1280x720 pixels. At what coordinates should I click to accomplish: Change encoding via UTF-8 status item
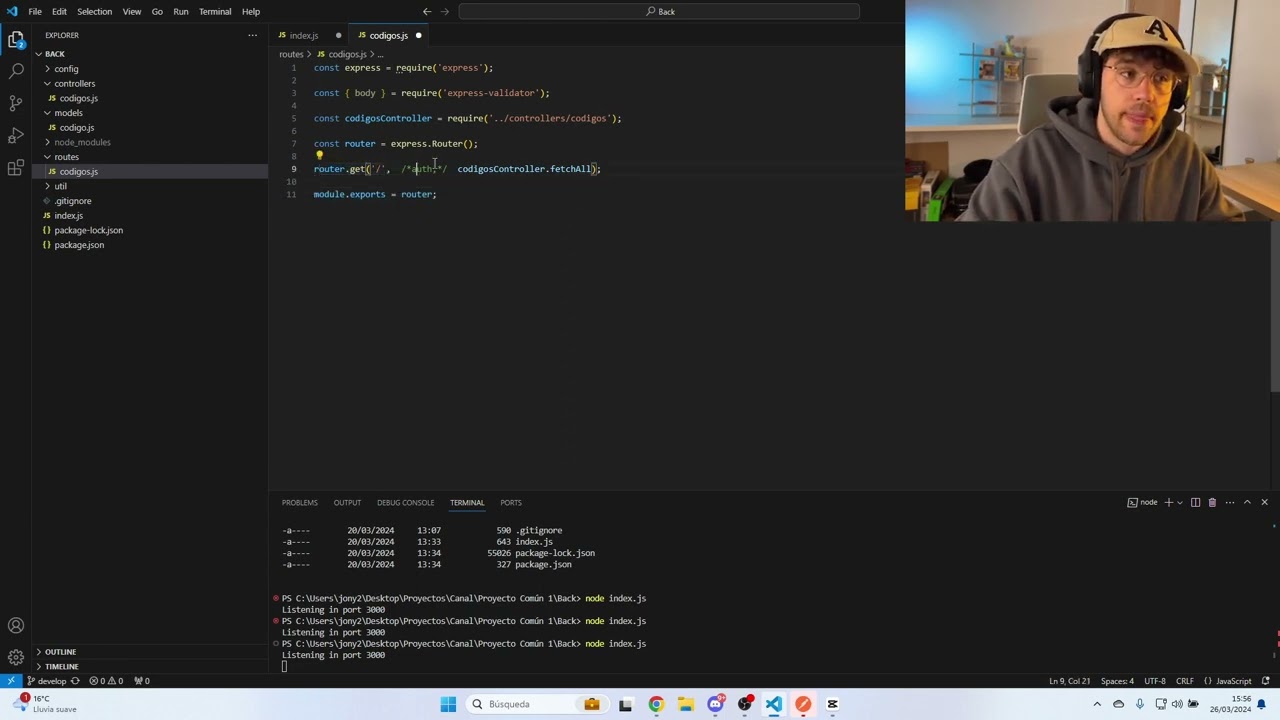point(1155,681)
